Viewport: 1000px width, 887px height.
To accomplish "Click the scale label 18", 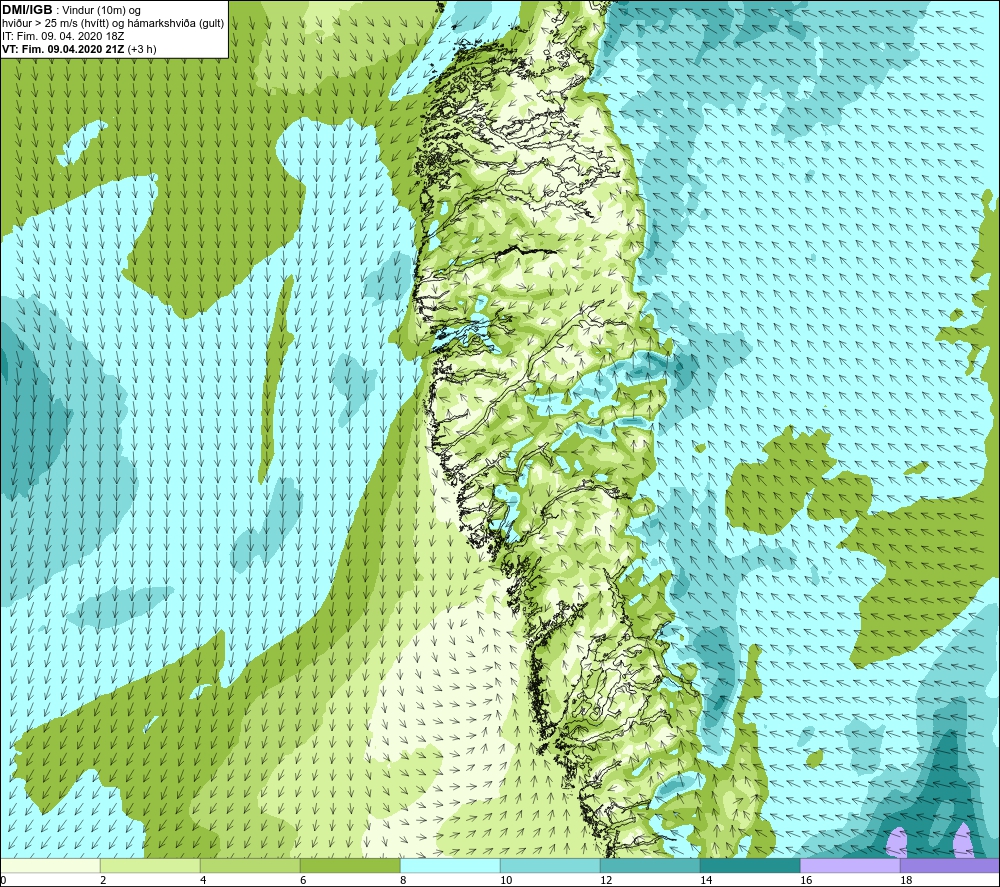I will pos(906,880).
